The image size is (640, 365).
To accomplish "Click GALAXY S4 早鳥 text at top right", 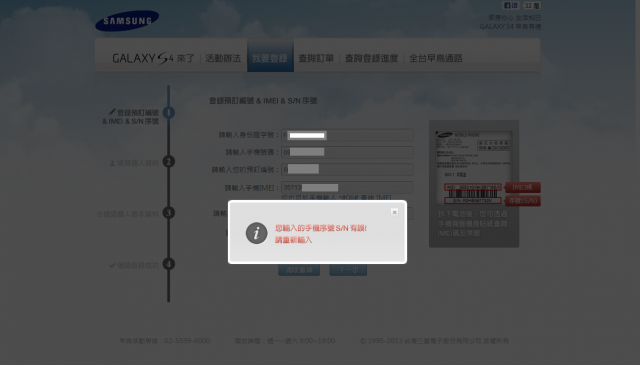I will click(510, 27).
